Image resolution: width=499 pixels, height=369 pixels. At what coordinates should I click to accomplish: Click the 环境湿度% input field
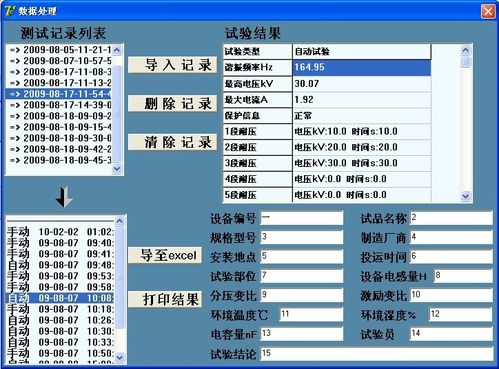[461, 314]
